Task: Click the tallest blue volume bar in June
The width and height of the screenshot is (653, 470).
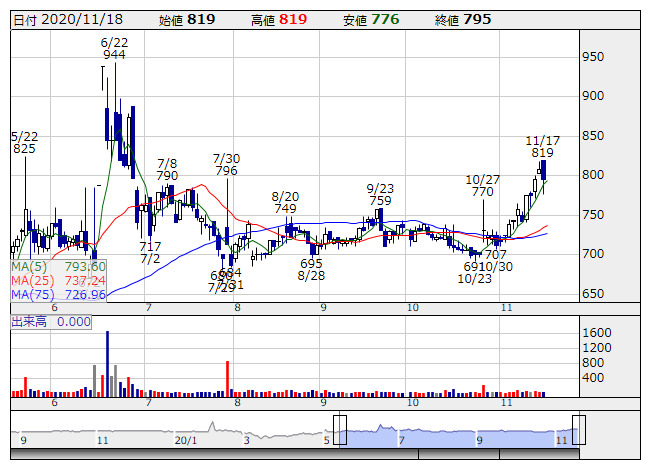Action: click(x=107, y=364)
